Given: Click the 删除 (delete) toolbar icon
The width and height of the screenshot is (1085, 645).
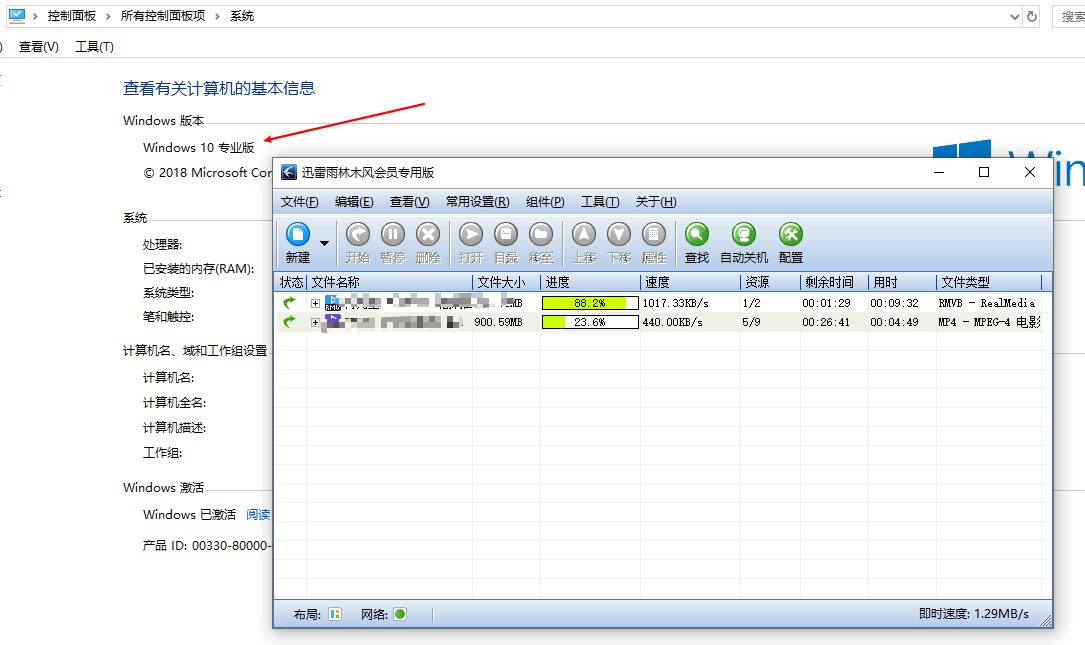Looking at the screenshot, I should tap(428, 235).
